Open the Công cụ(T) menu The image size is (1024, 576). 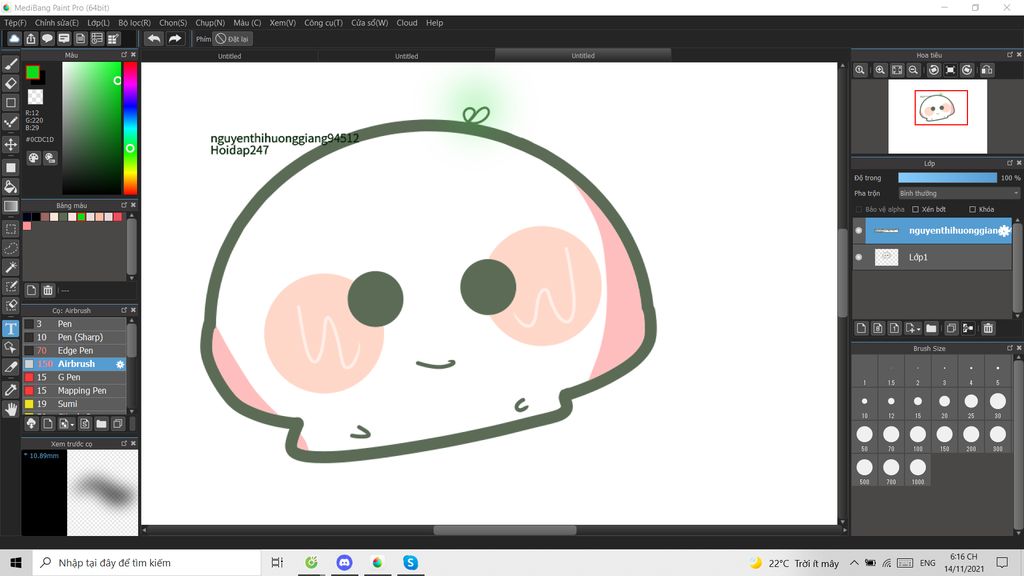coord(323,23)
